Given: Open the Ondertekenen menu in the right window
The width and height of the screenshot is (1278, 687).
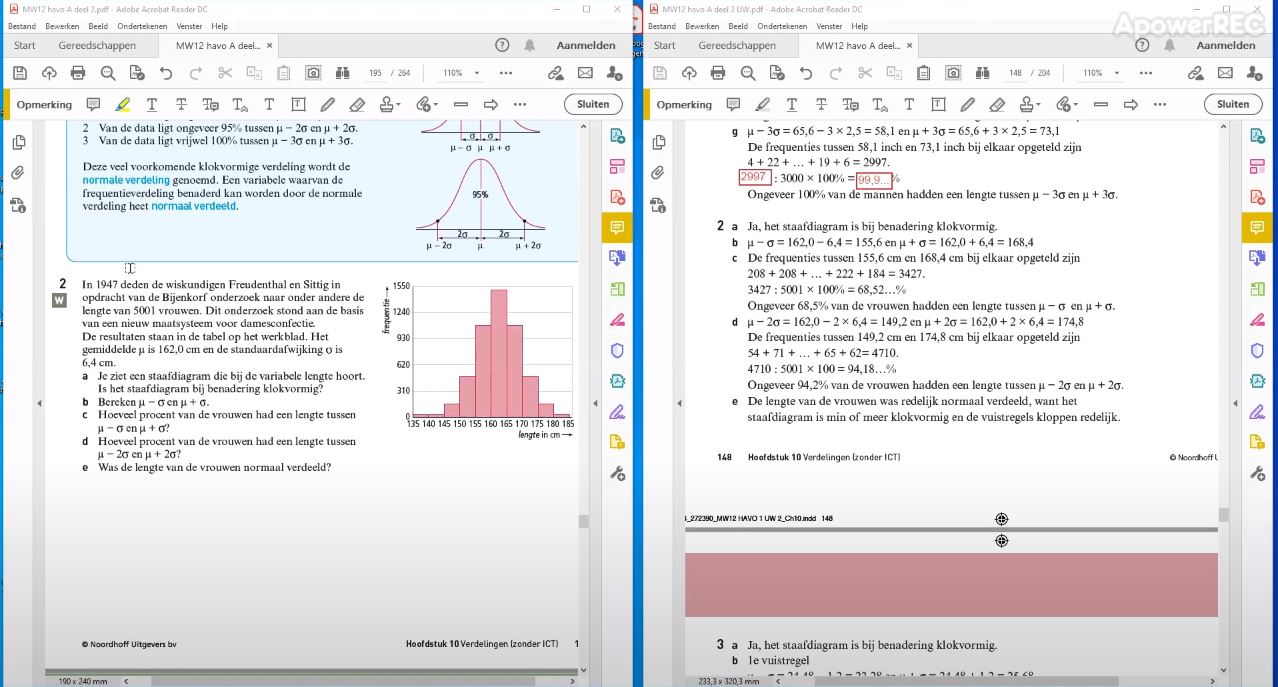Looking at the screenshot, I should tap(783, 26).
